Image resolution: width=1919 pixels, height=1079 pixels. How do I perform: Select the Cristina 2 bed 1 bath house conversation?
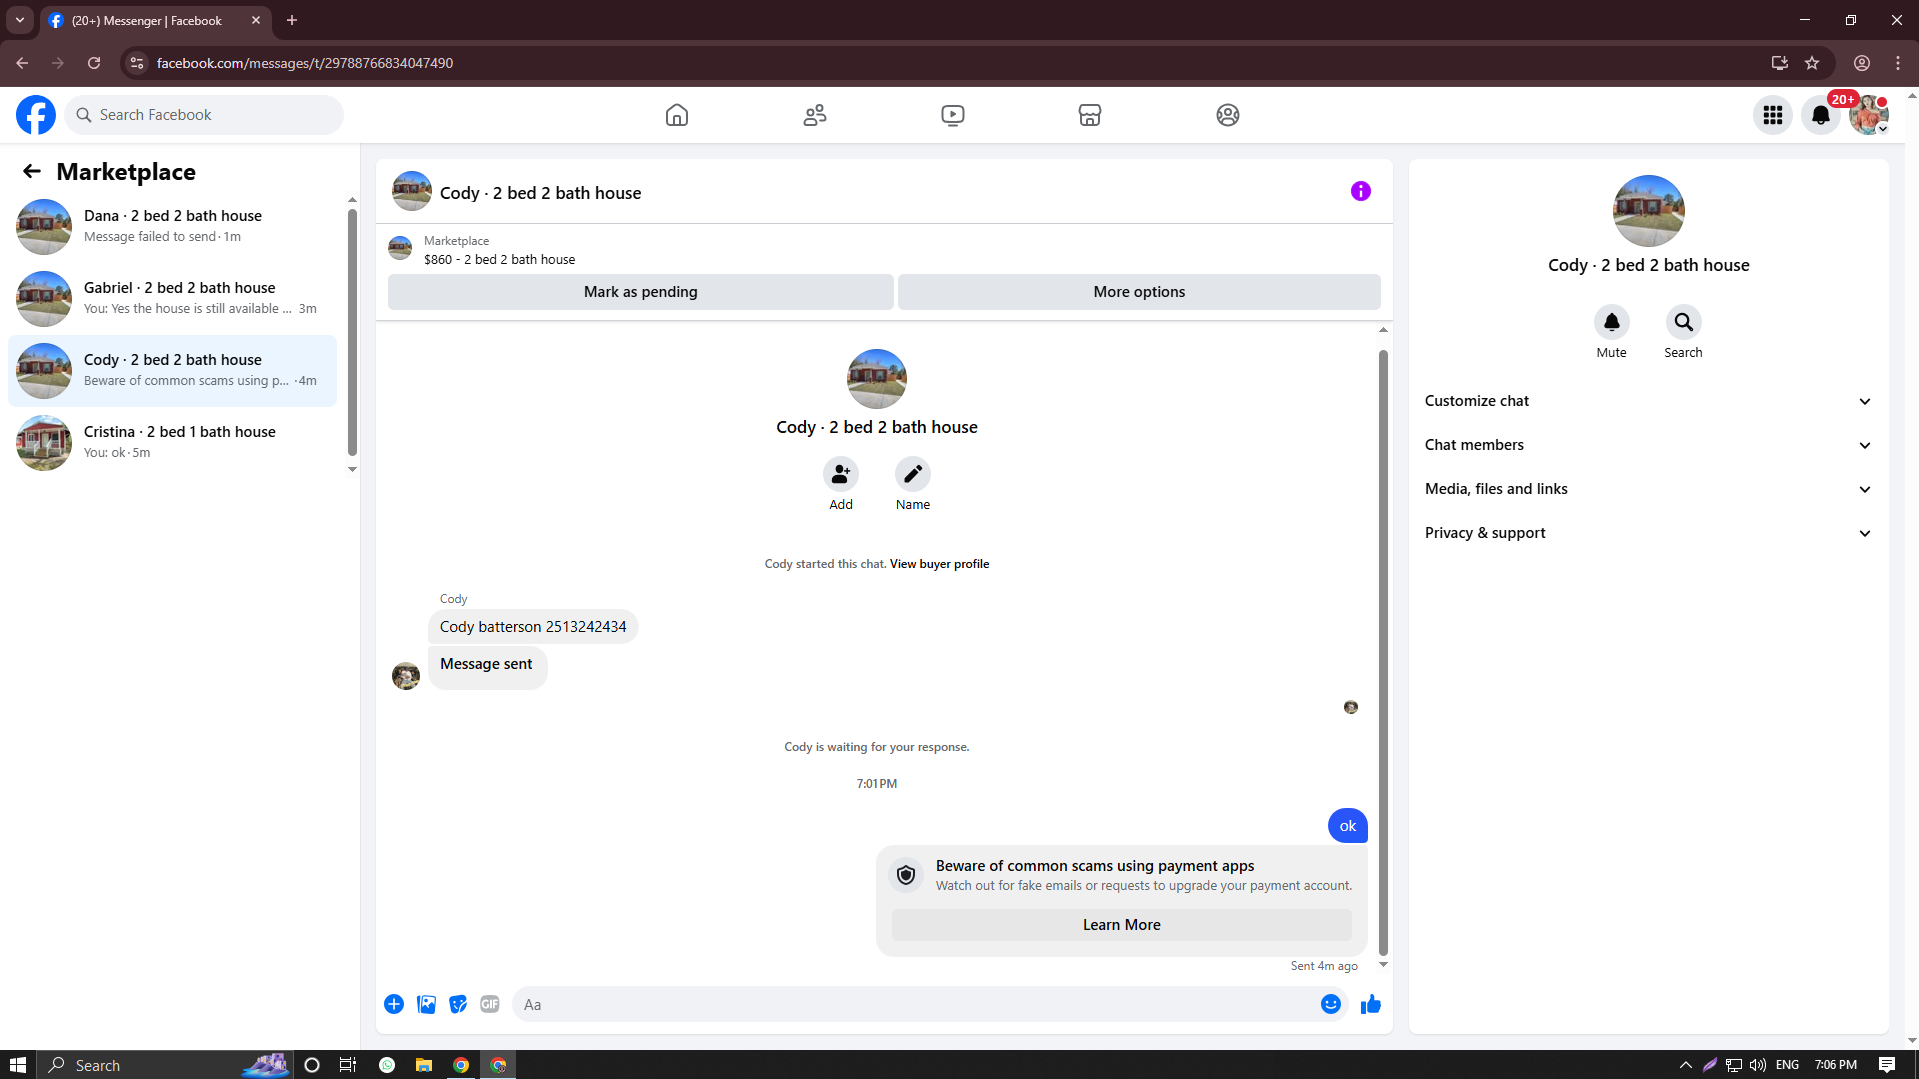172,443
